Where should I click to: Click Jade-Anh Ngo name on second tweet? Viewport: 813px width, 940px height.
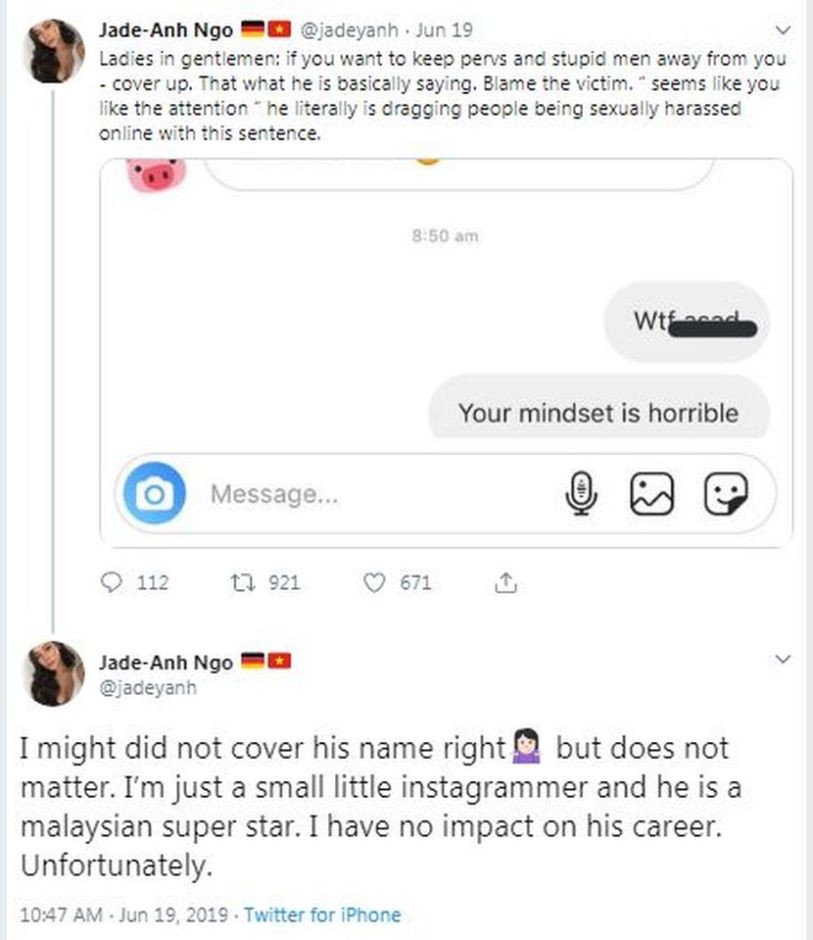165,662
